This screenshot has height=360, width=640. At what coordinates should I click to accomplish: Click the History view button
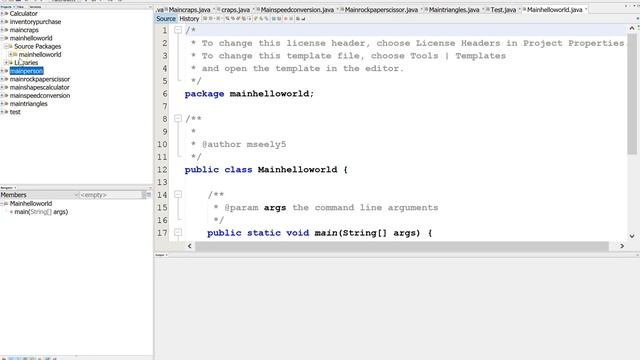[x=189, y=18]
